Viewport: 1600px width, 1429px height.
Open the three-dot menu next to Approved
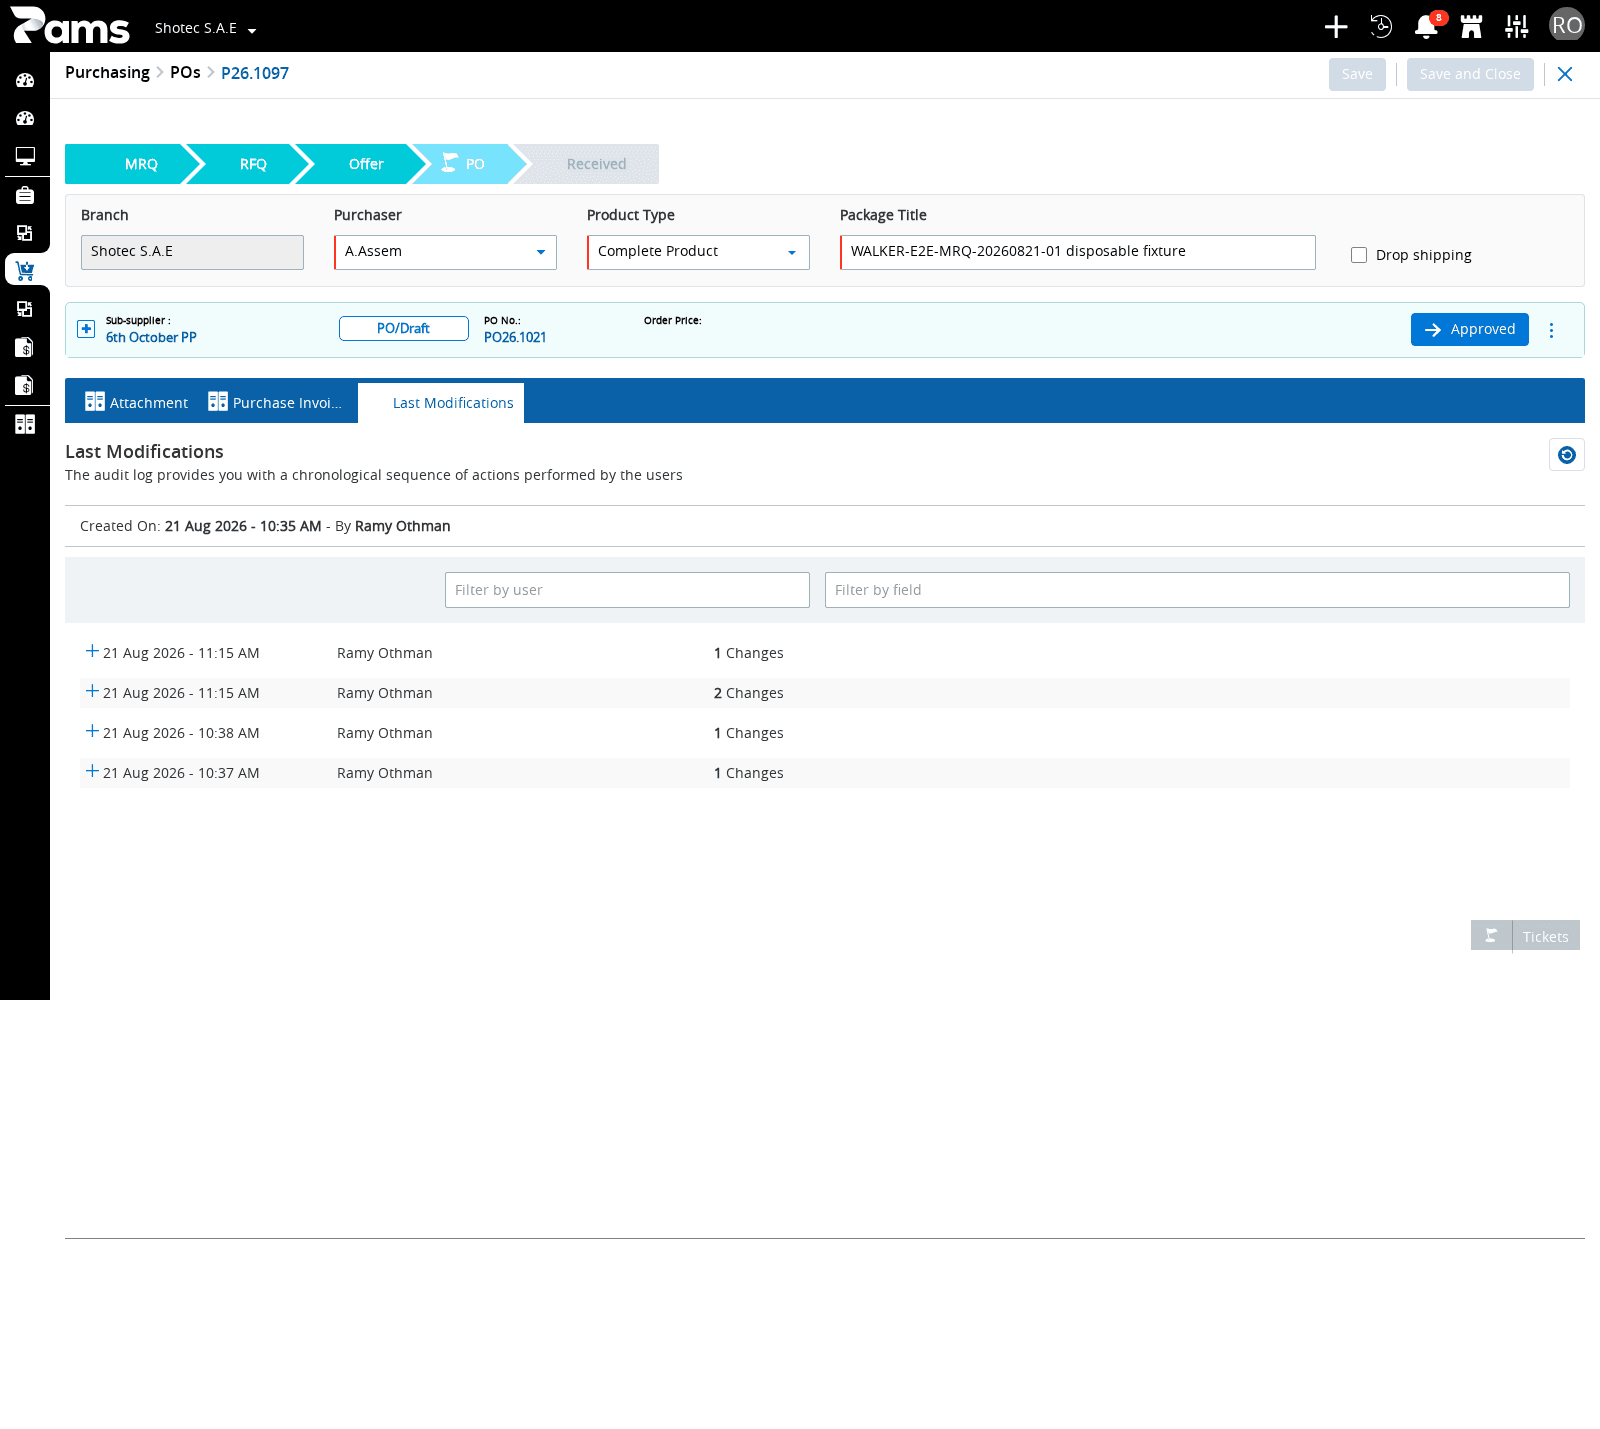[x=1551, y=330]
